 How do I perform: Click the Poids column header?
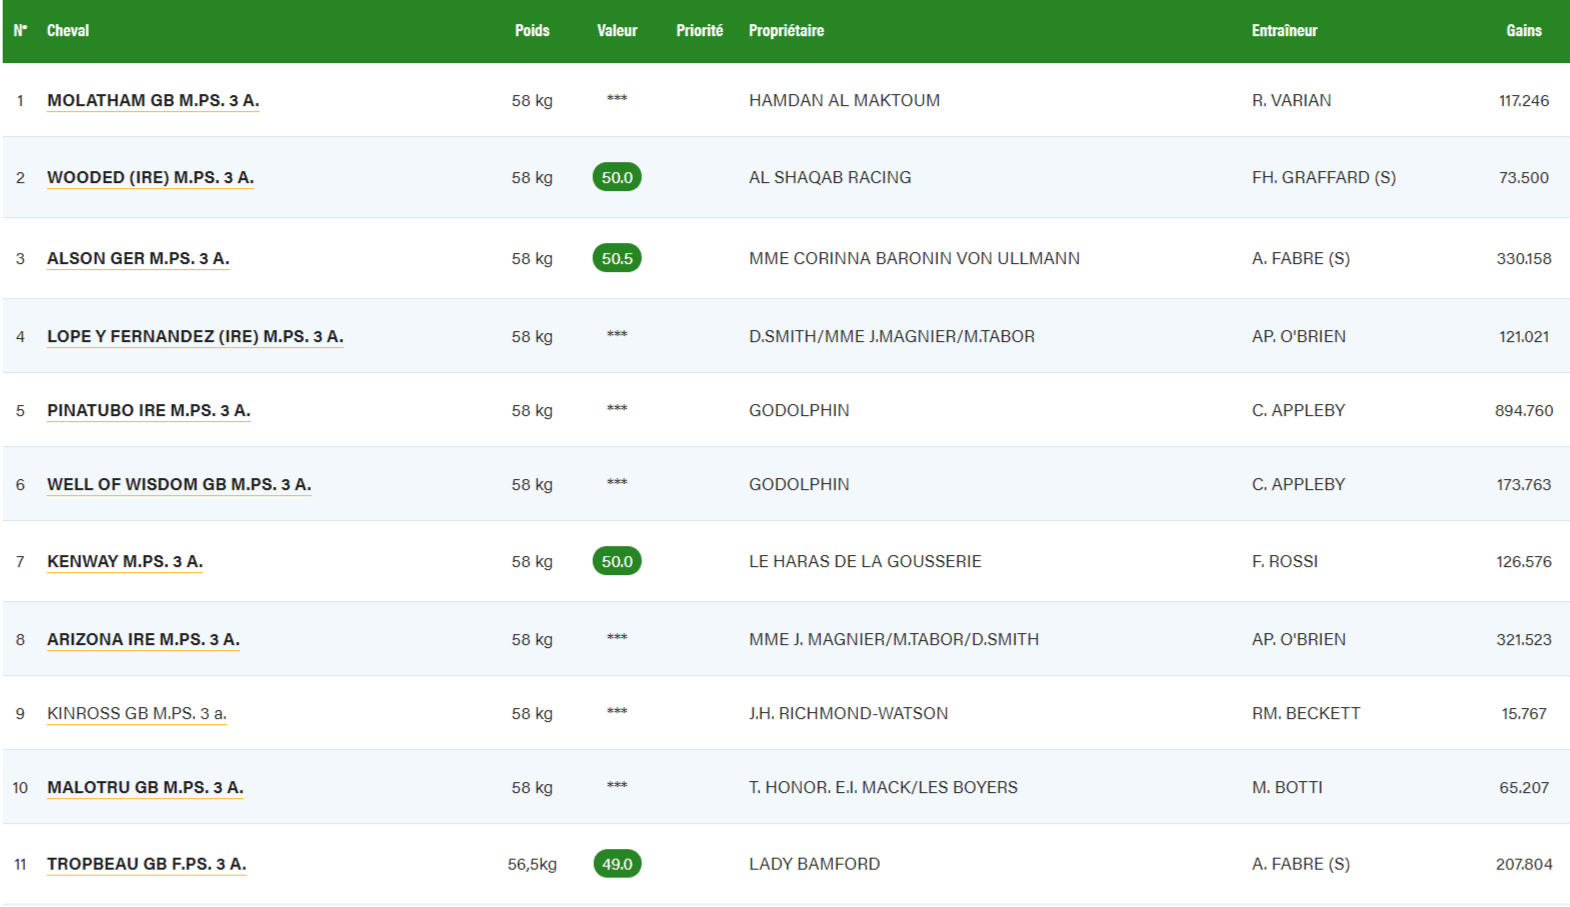click(532, 31)
